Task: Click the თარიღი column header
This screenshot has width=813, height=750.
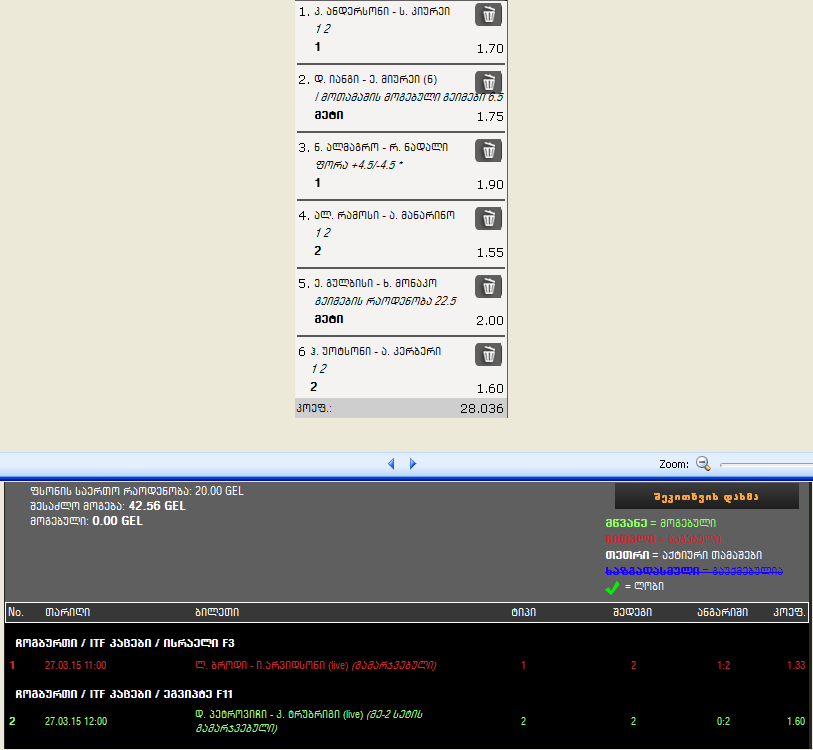Action: click(67, 612)
